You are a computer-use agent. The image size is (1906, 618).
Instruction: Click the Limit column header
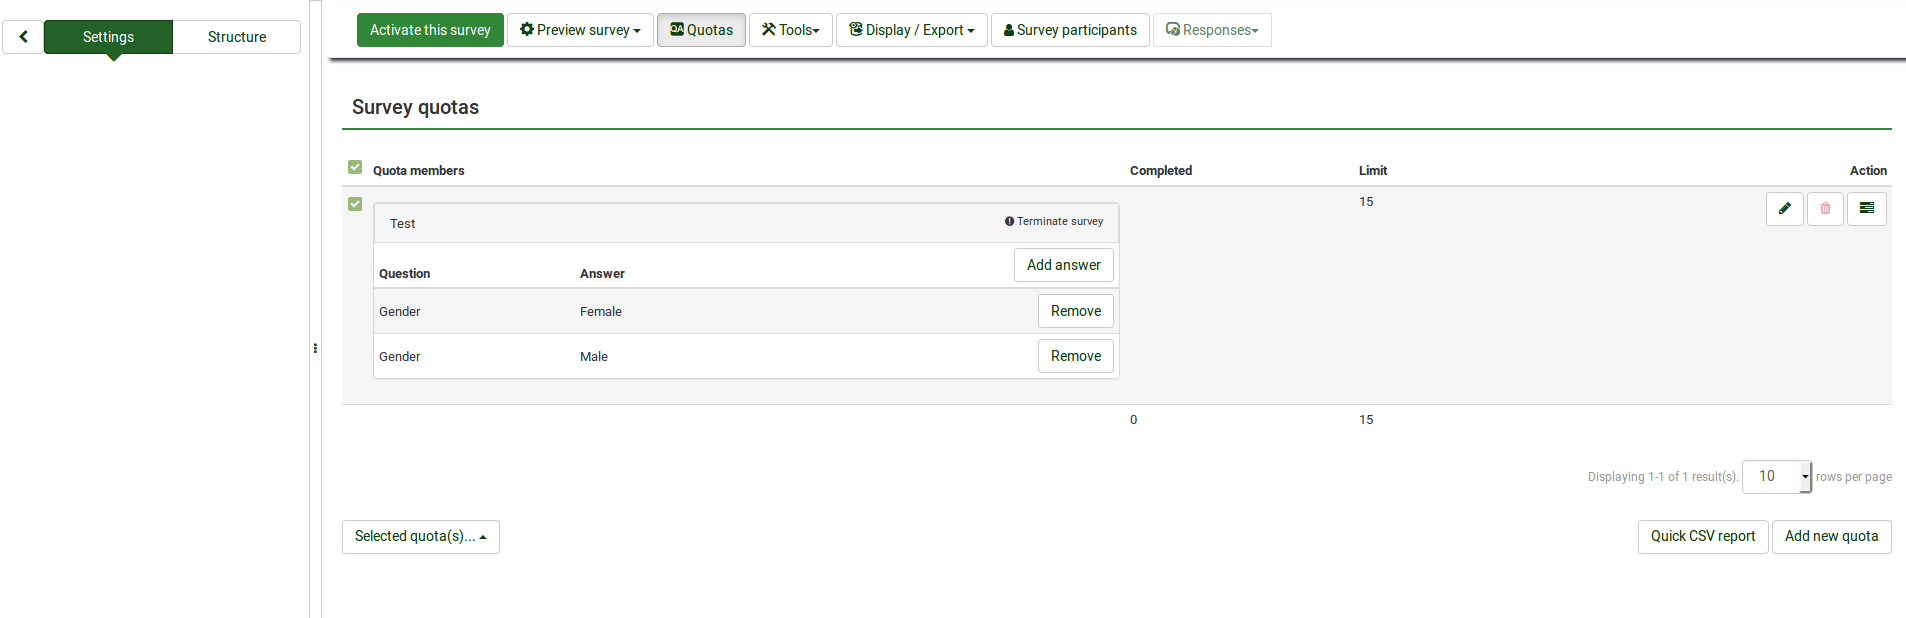(x=1373, y=171)
